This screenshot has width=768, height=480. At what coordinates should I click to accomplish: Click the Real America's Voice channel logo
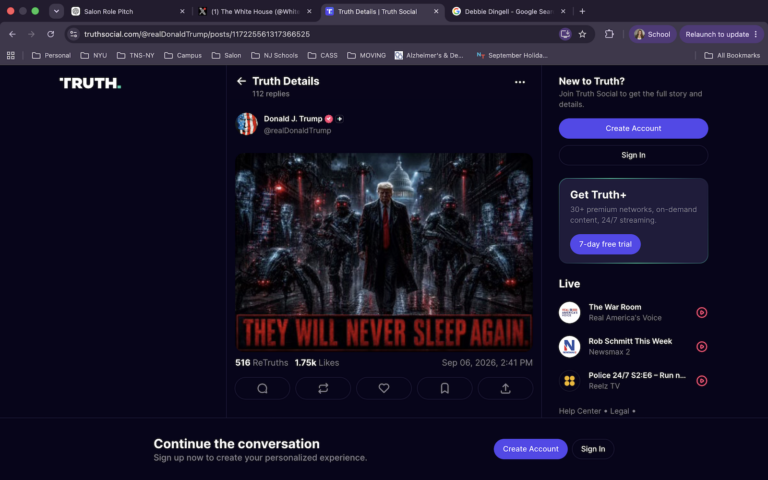[x=569, y=312]
